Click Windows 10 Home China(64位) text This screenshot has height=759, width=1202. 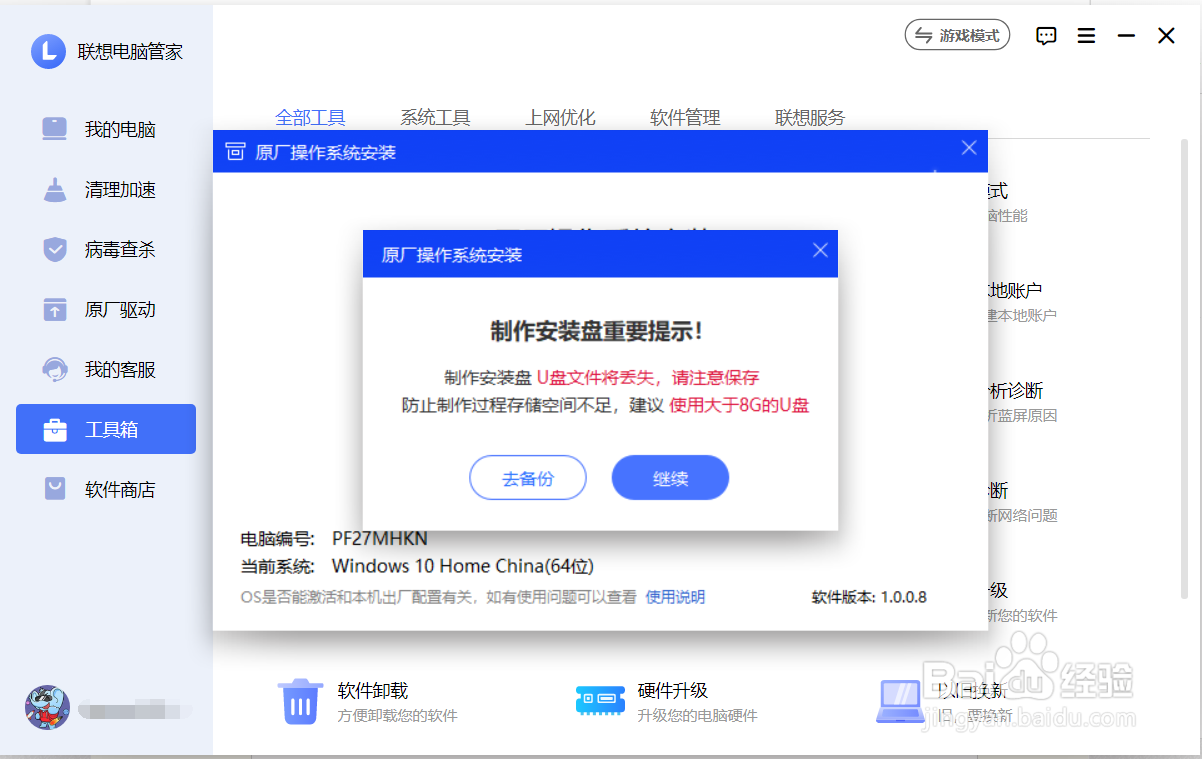pyautogui.click(x=463, y=566)
